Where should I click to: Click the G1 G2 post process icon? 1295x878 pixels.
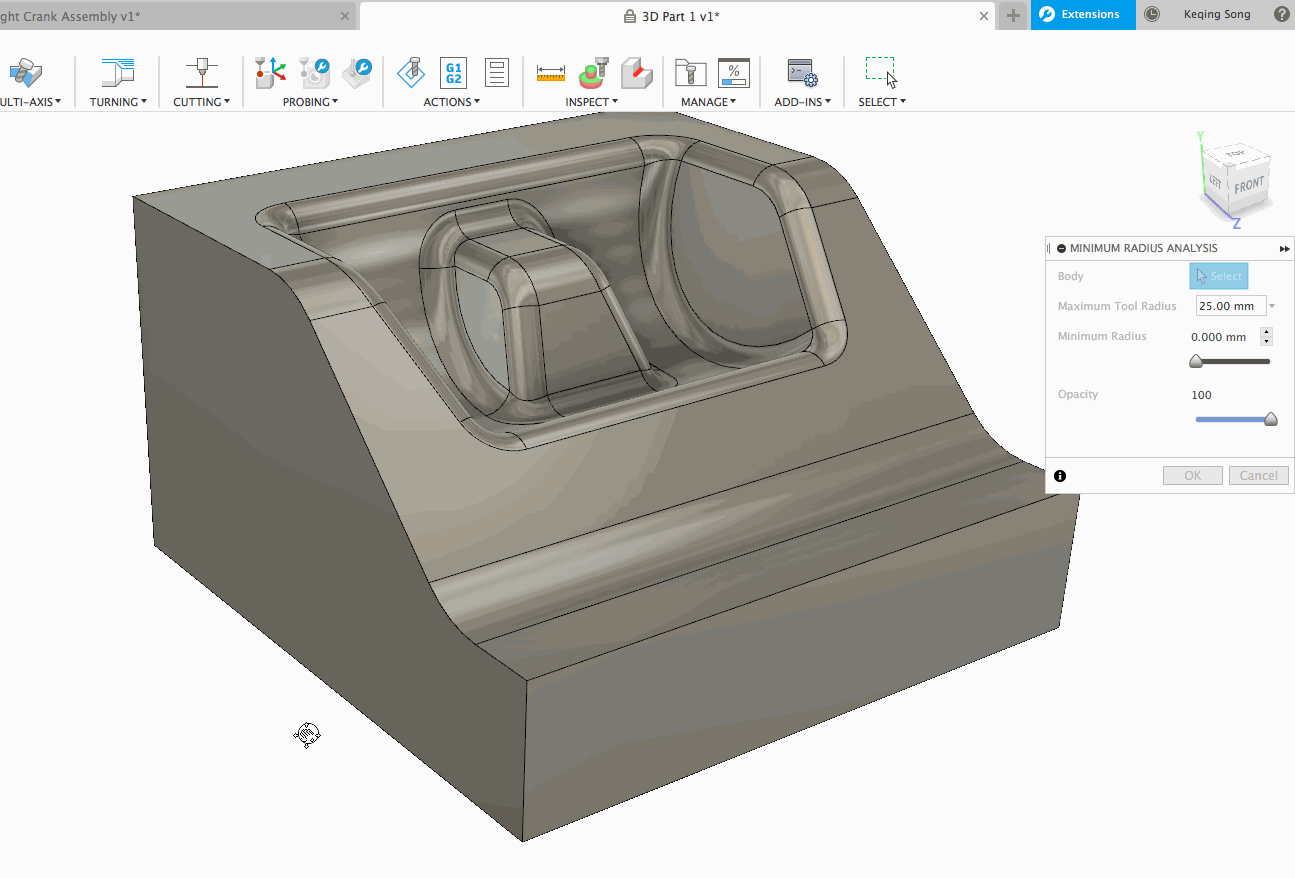point(453,72)
